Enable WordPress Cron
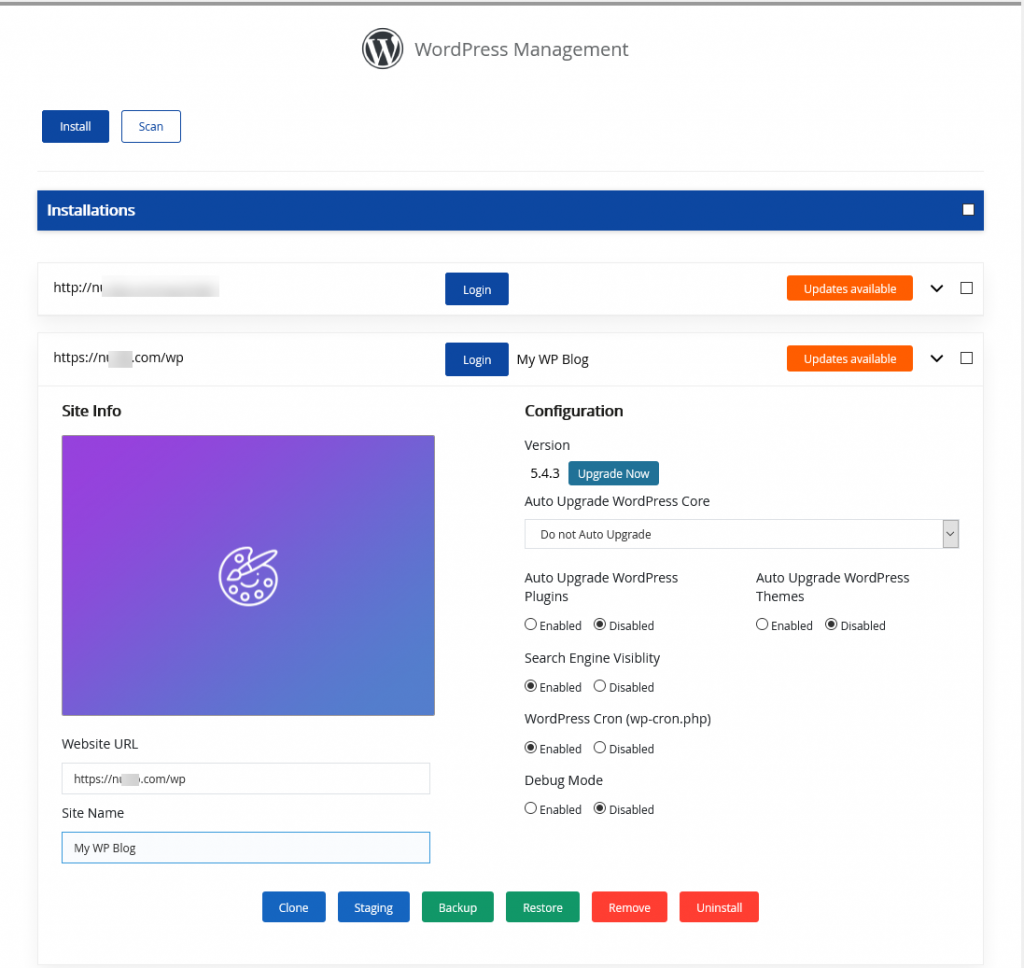 click(530, 747)
